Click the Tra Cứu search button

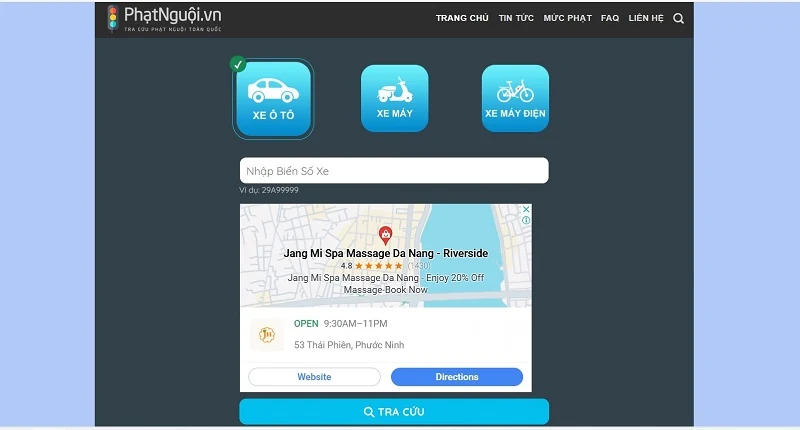coord(394,412)
